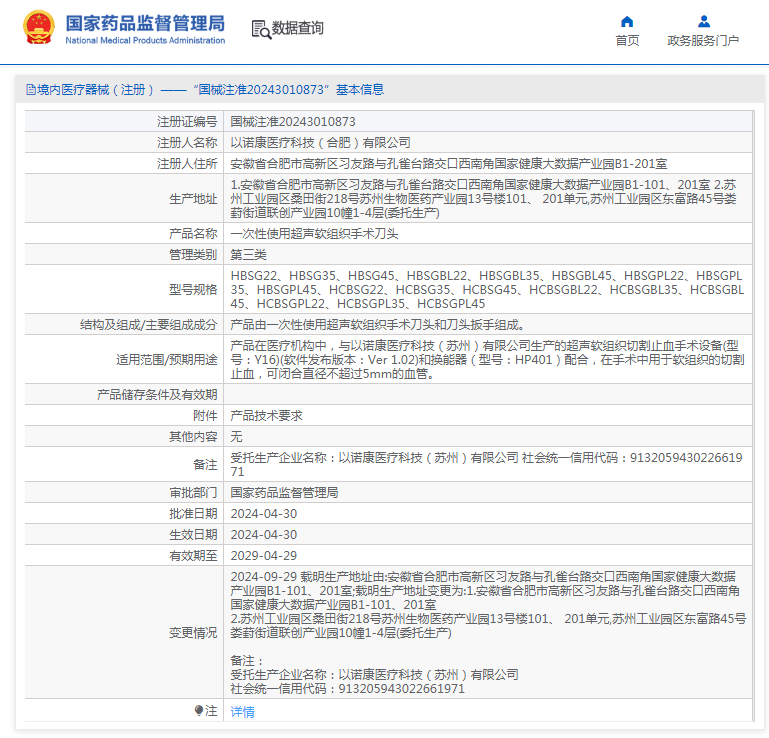Viewport: 769px width, 738px height.
Task: Click the lightbulb icon beside 注
Action: tap(198, 710)
